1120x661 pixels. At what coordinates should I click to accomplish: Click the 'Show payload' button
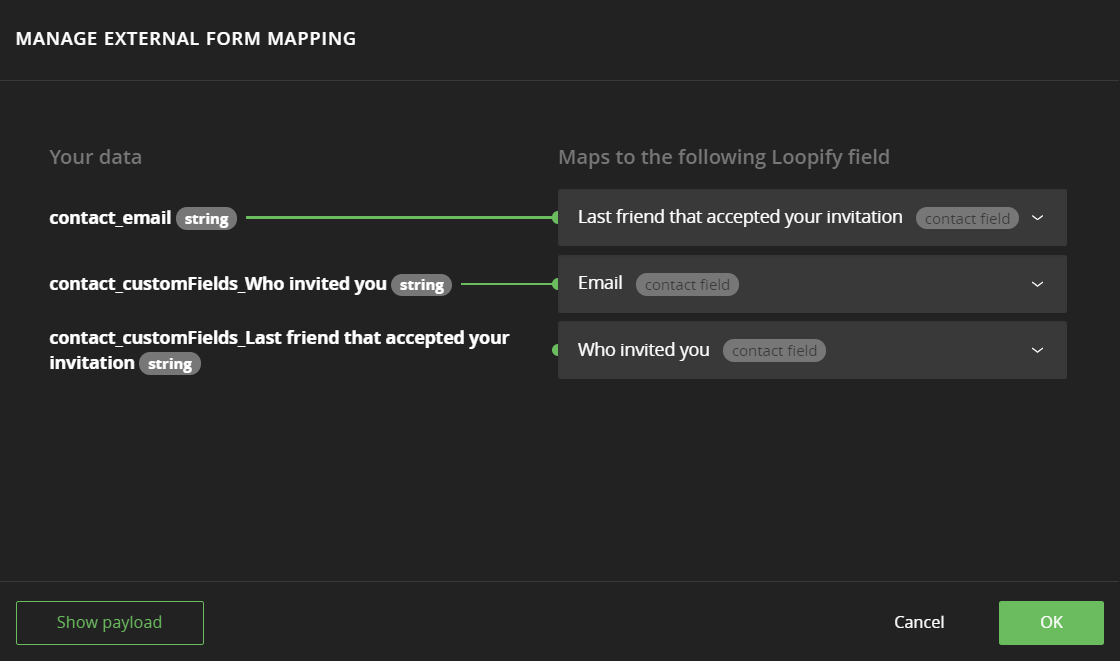click(110, 622)
